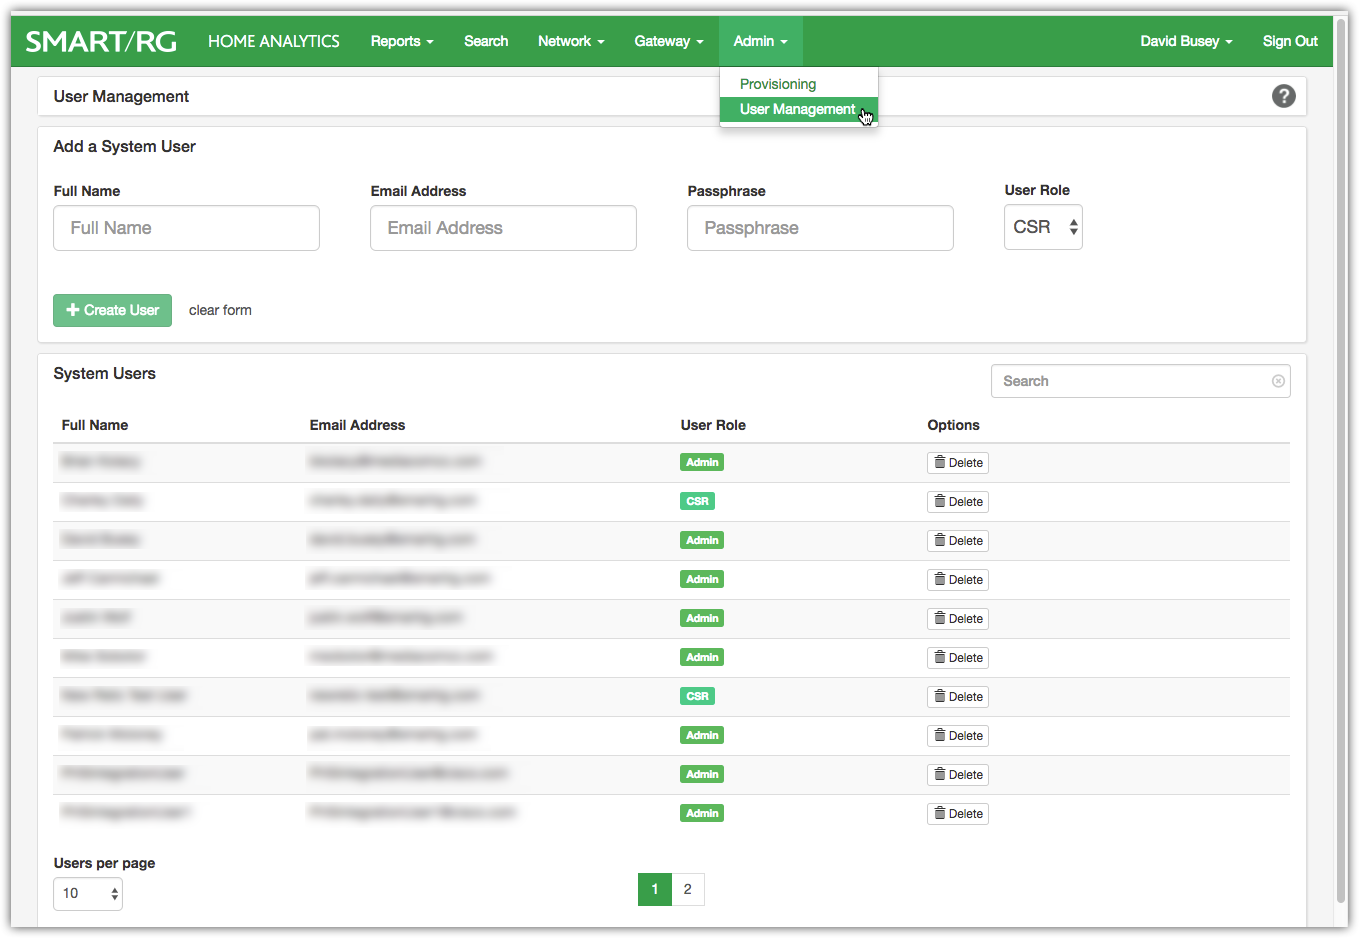Click the trash icon in the first table row

[941, 462]
